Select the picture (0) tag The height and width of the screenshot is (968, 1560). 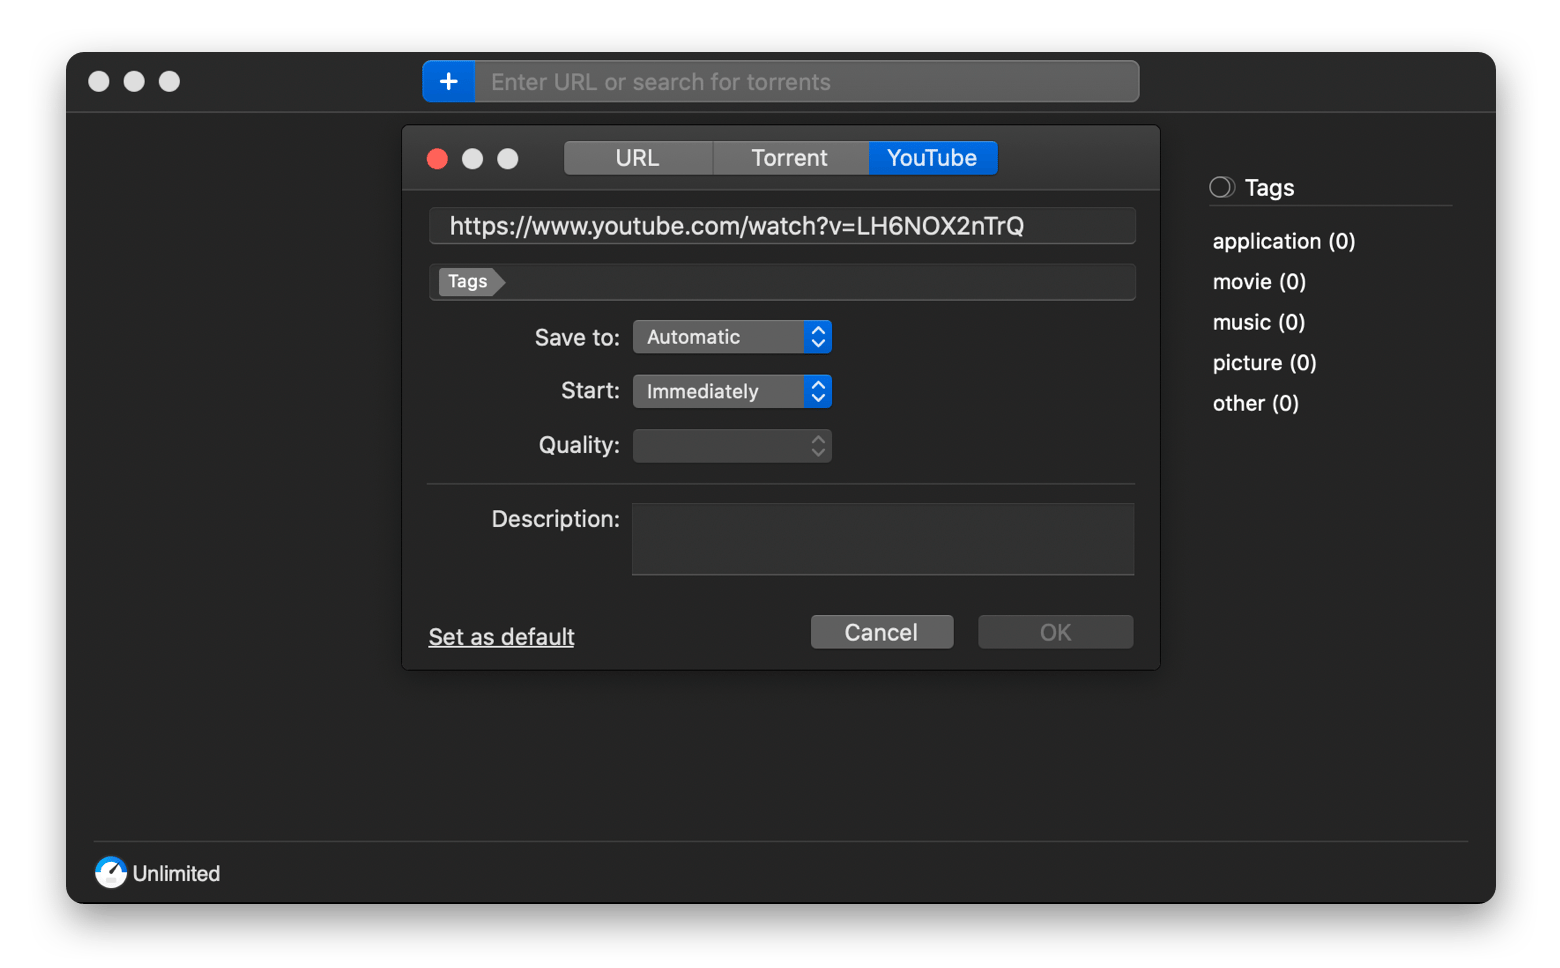click(x=1264, y=363)
